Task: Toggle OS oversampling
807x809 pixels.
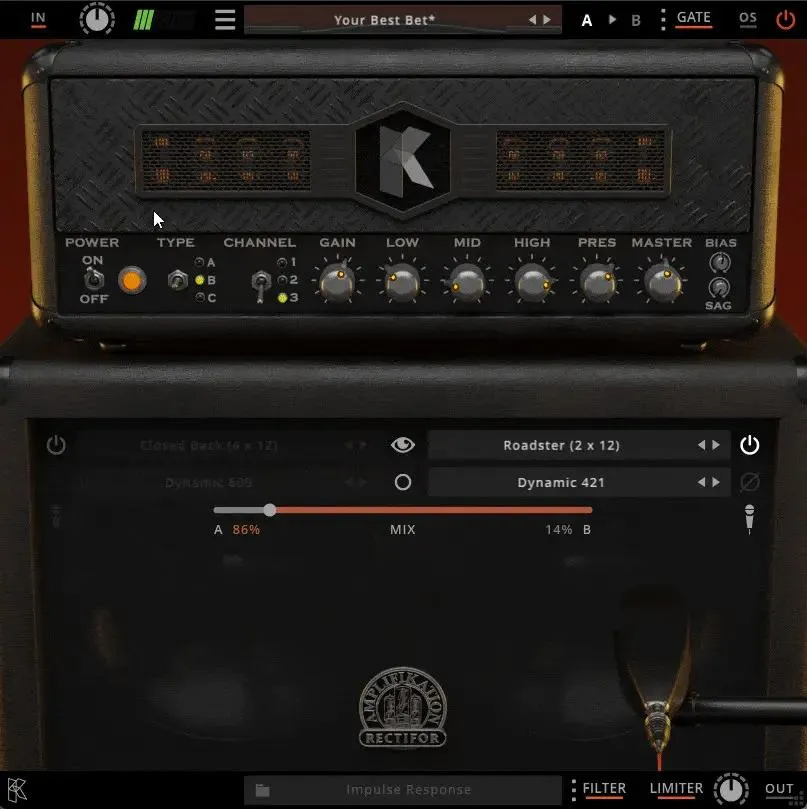Action: [748, 19]
